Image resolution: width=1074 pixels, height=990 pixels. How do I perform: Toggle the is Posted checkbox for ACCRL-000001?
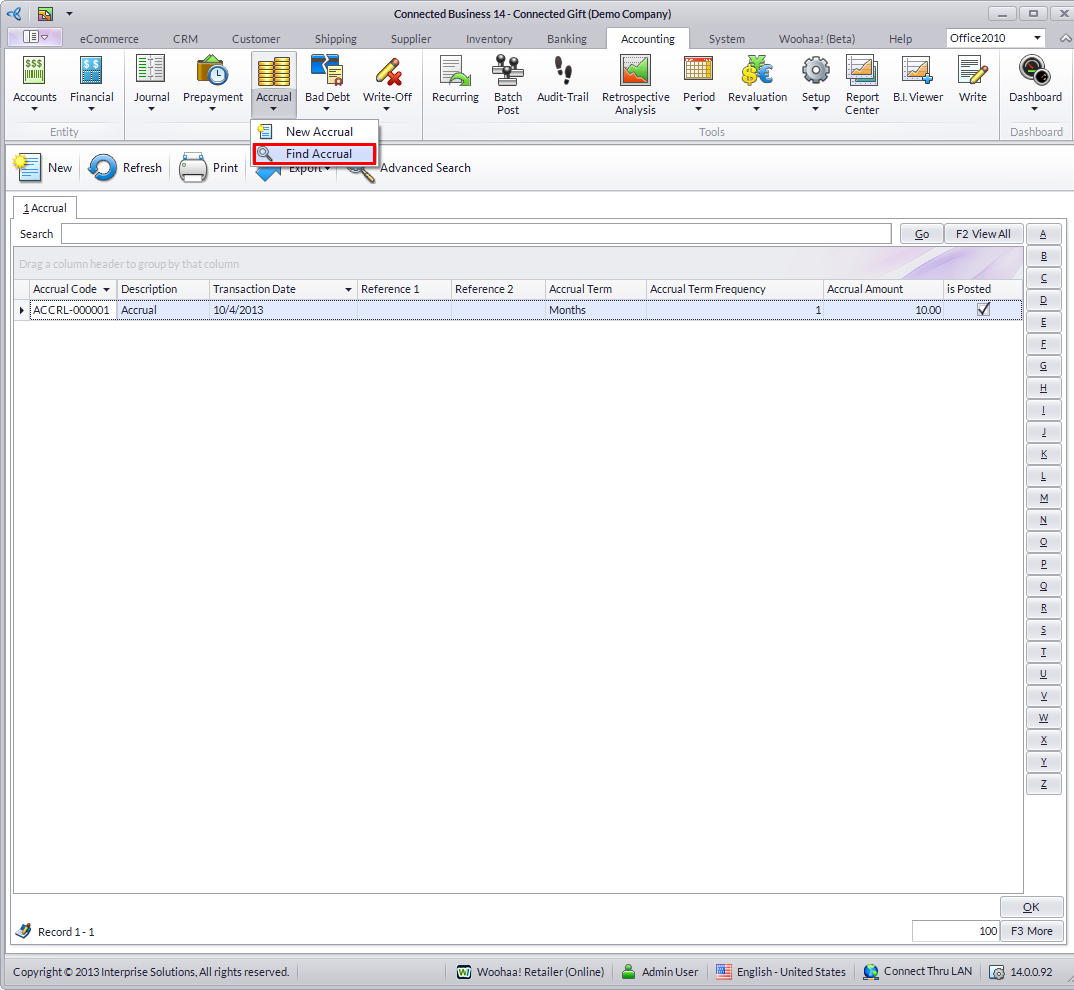(x=983, y=310)
